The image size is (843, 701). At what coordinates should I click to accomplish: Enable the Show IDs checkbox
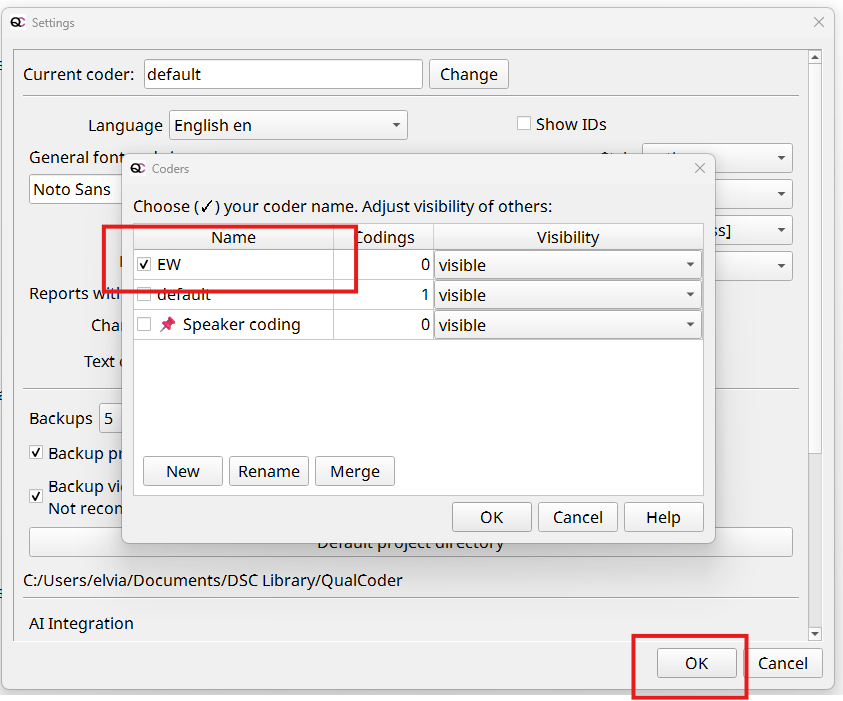tap(523, 124)
